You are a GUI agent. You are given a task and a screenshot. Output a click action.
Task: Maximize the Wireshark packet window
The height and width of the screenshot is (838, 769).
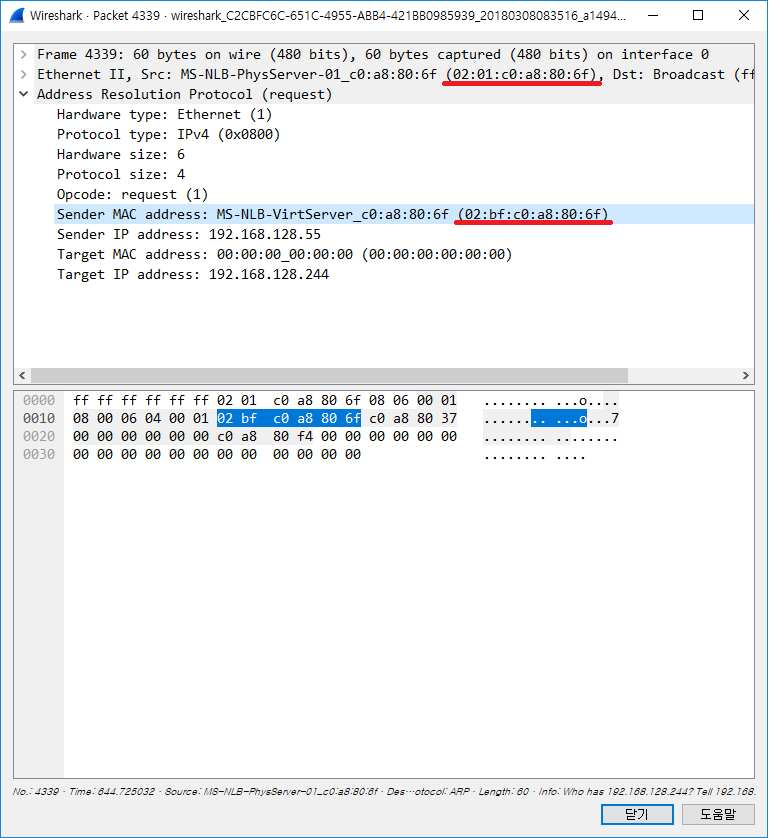pyautogui.click(x=698, y=15)
